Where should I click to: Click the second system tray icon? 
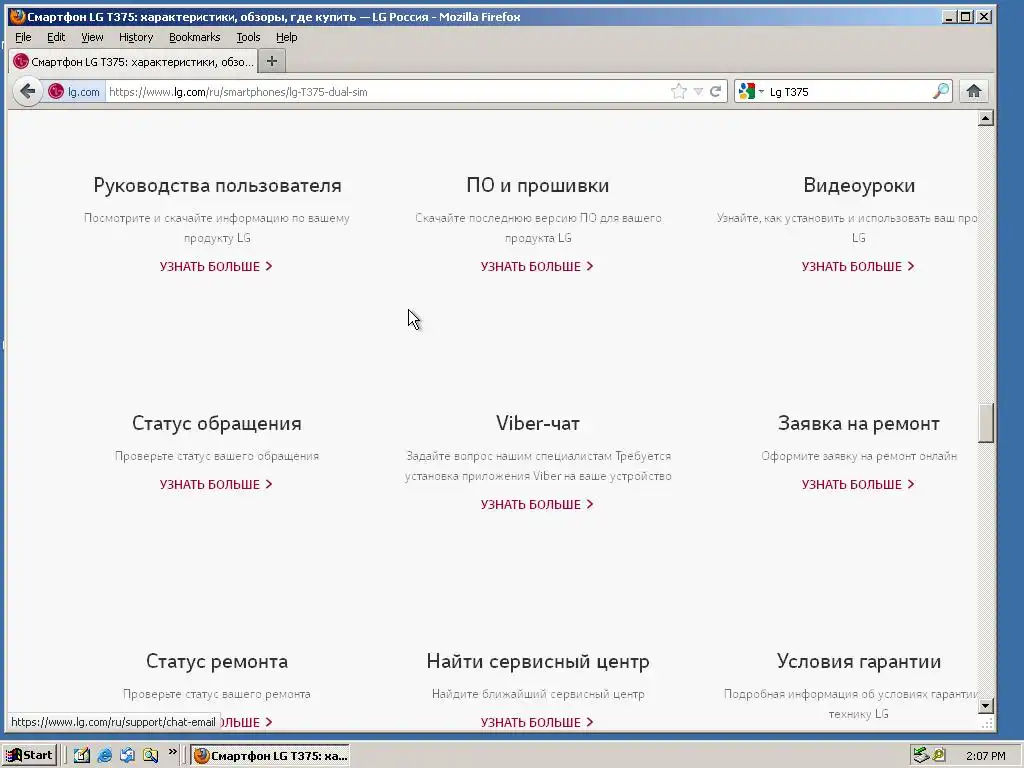point(938,755)
